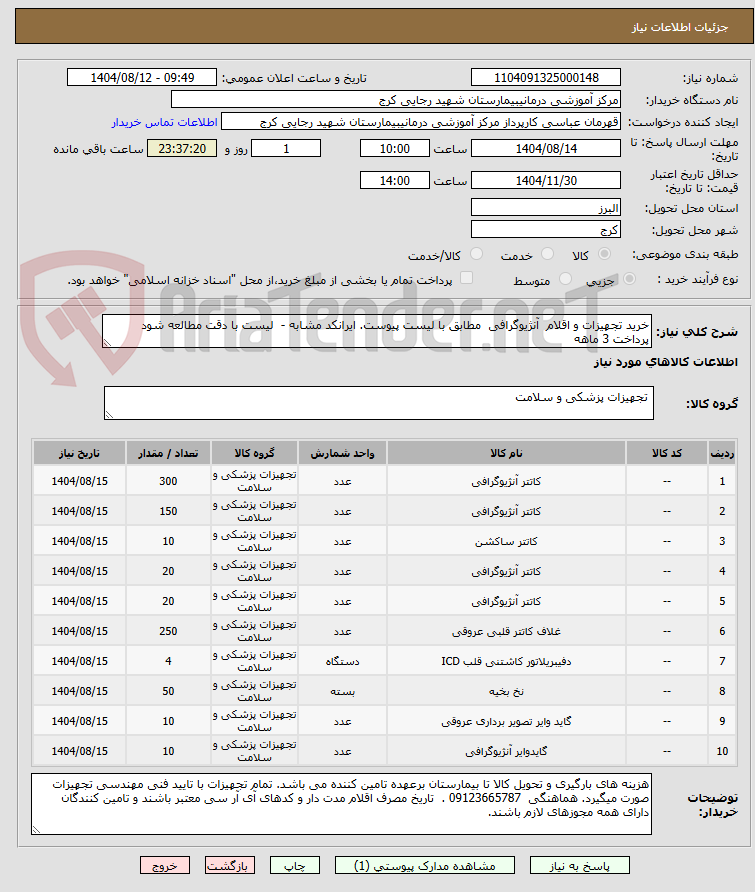Click the استان محل تحویل field البرز
The image size is (755, 892).
pos(546,207)
